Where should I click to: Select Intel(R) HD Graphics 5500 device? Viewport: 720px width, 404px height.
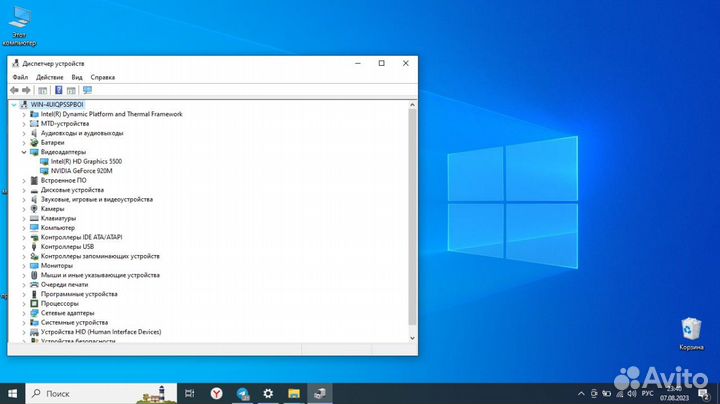[86, 161]
